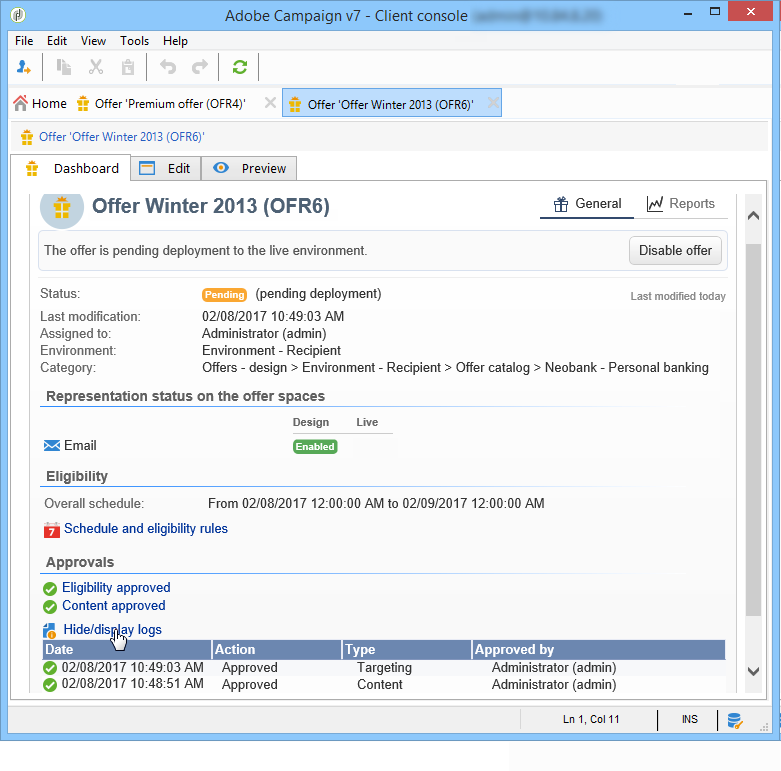Click the gift icon in the breadcrumb bar

(27, 137)
